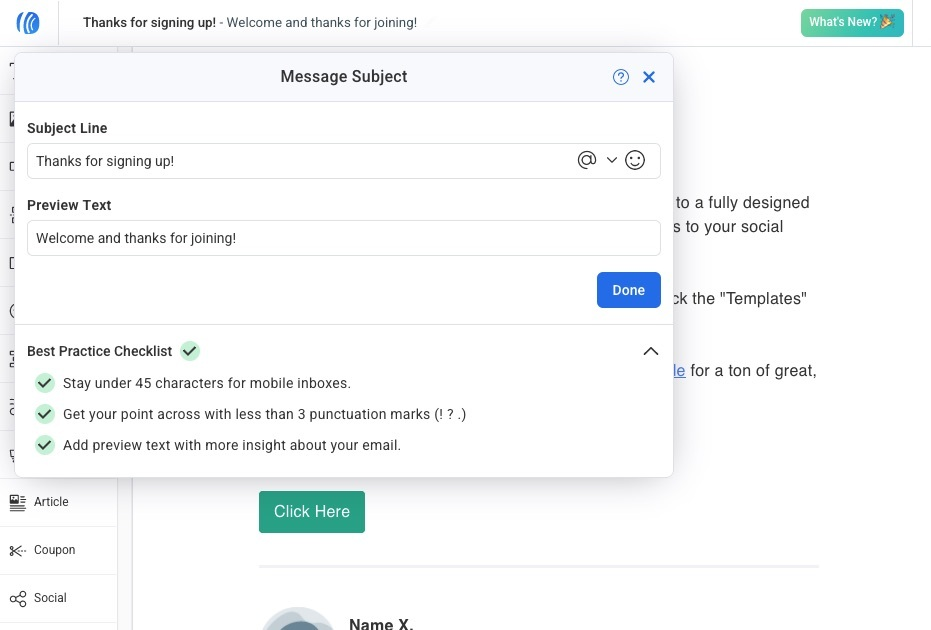Image resolution: width=931 pixels, height=630 pixels.
Task: Toggle the check for the punctuation marks guideline
Action: [x=44, y=414]
